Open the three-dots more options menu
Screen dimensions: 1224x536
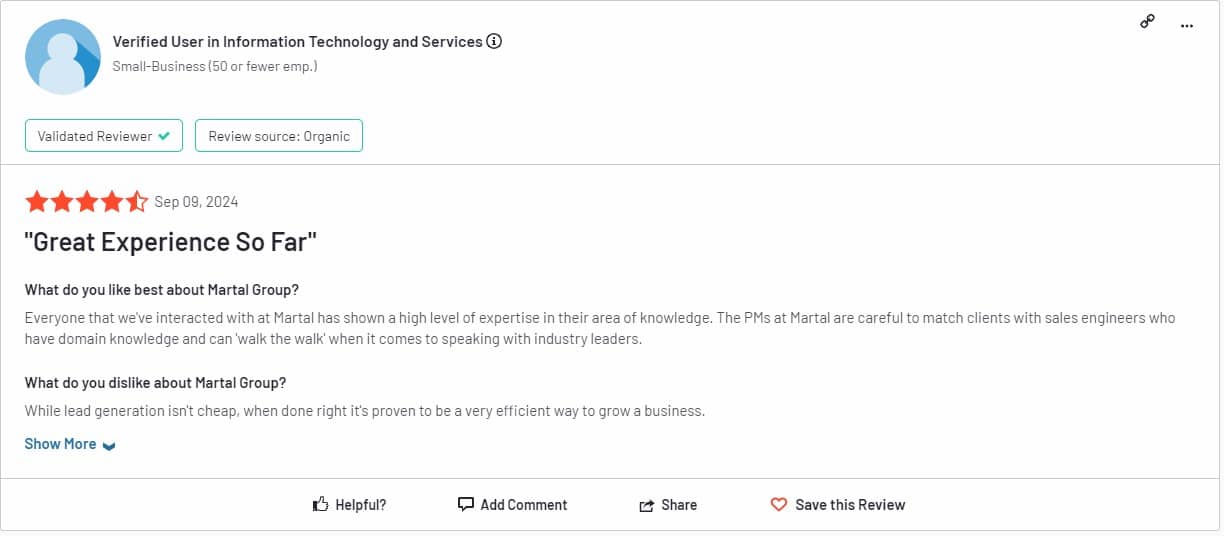click(1187, 26)
